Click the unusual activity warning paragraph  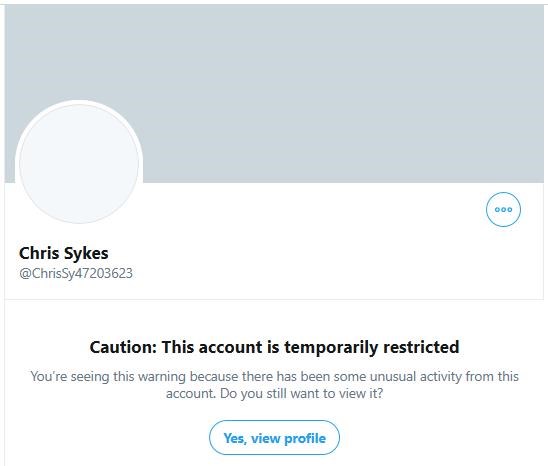point(274,385)
